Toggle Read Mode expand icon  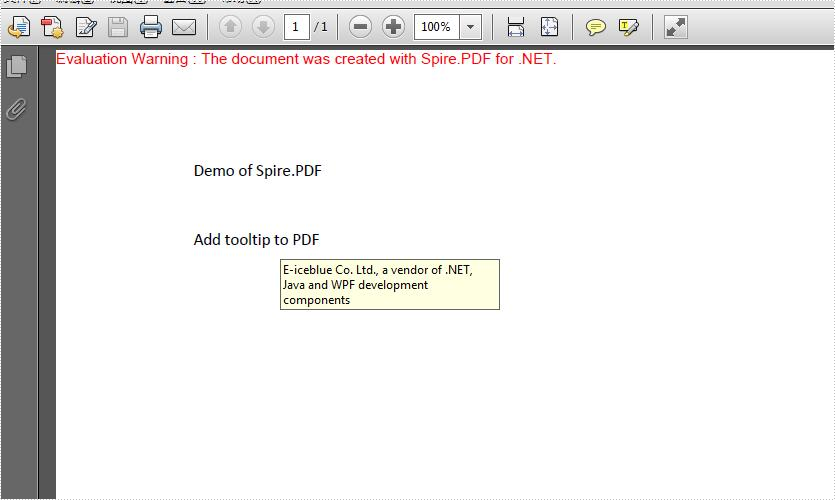pyautogui.click(x=676, y=27)
